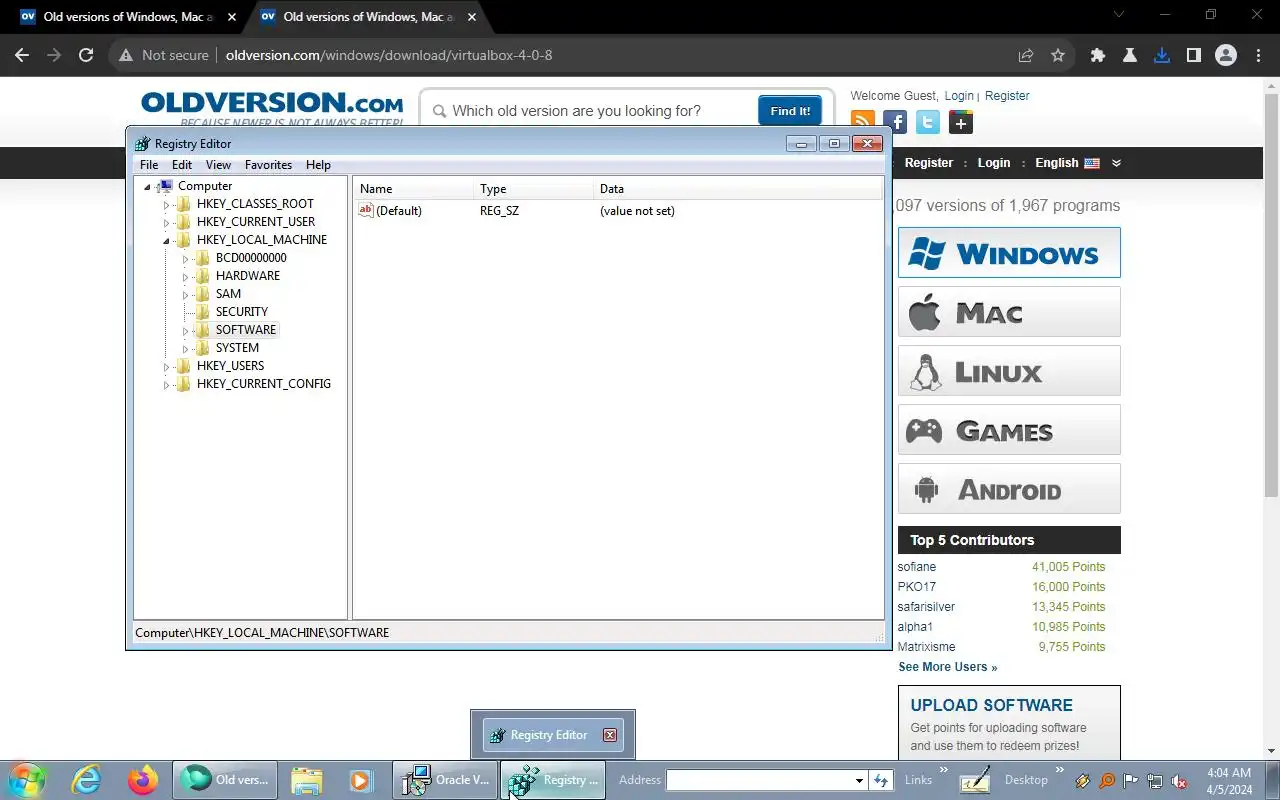Click the Chrome side panel icon
This screenshot has height=800, width=1280.
coord(1194,55)
